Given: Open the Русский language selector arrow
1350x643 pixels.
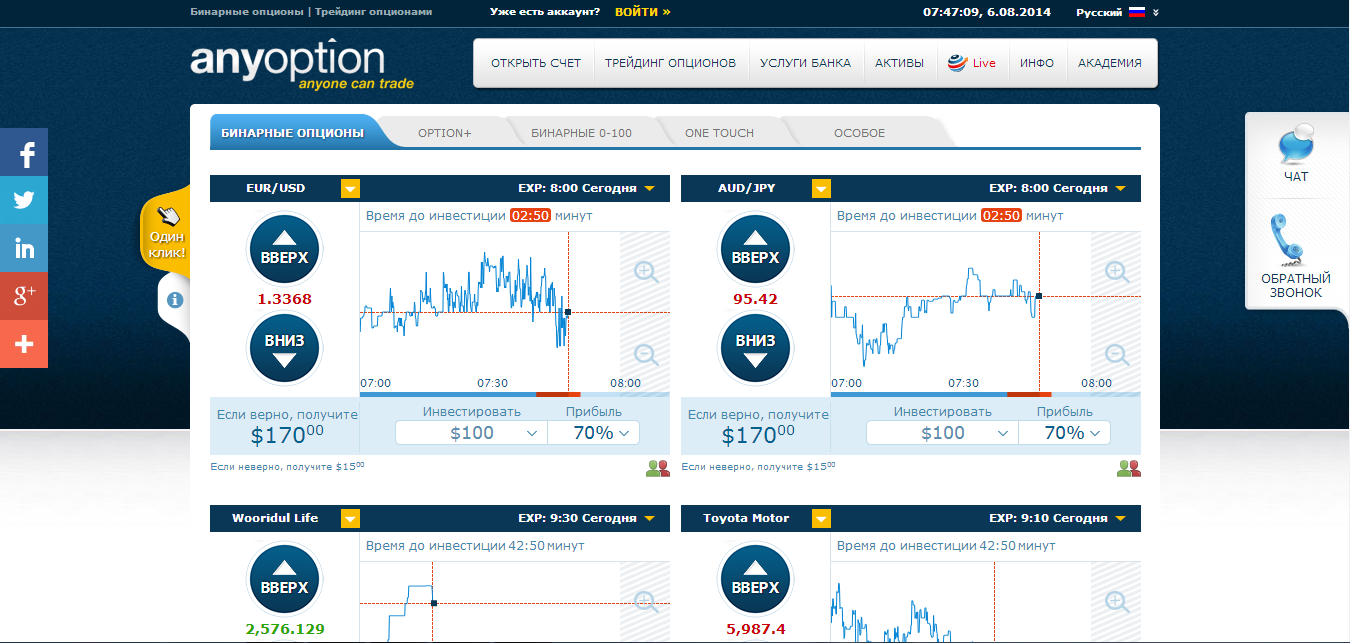Looking at the screenshot, I should tap(1156, 13).
